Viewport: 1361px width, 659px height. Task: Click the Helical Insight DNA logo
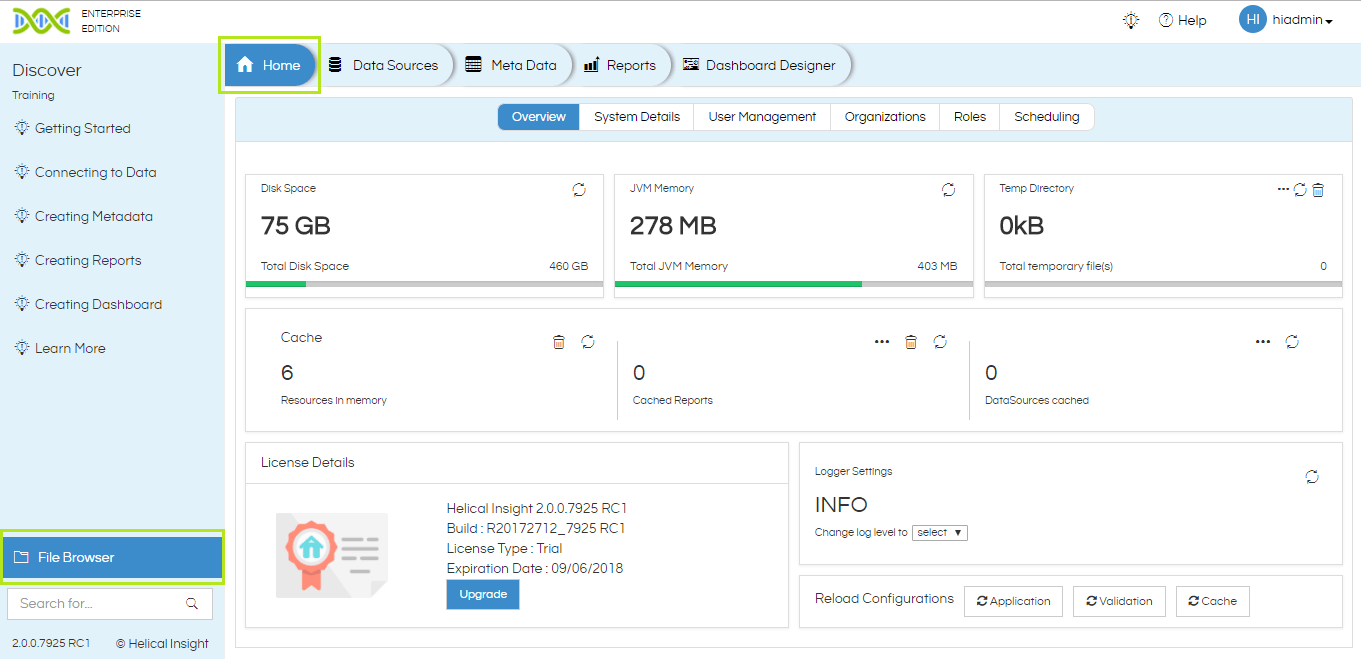pos(41,20)
